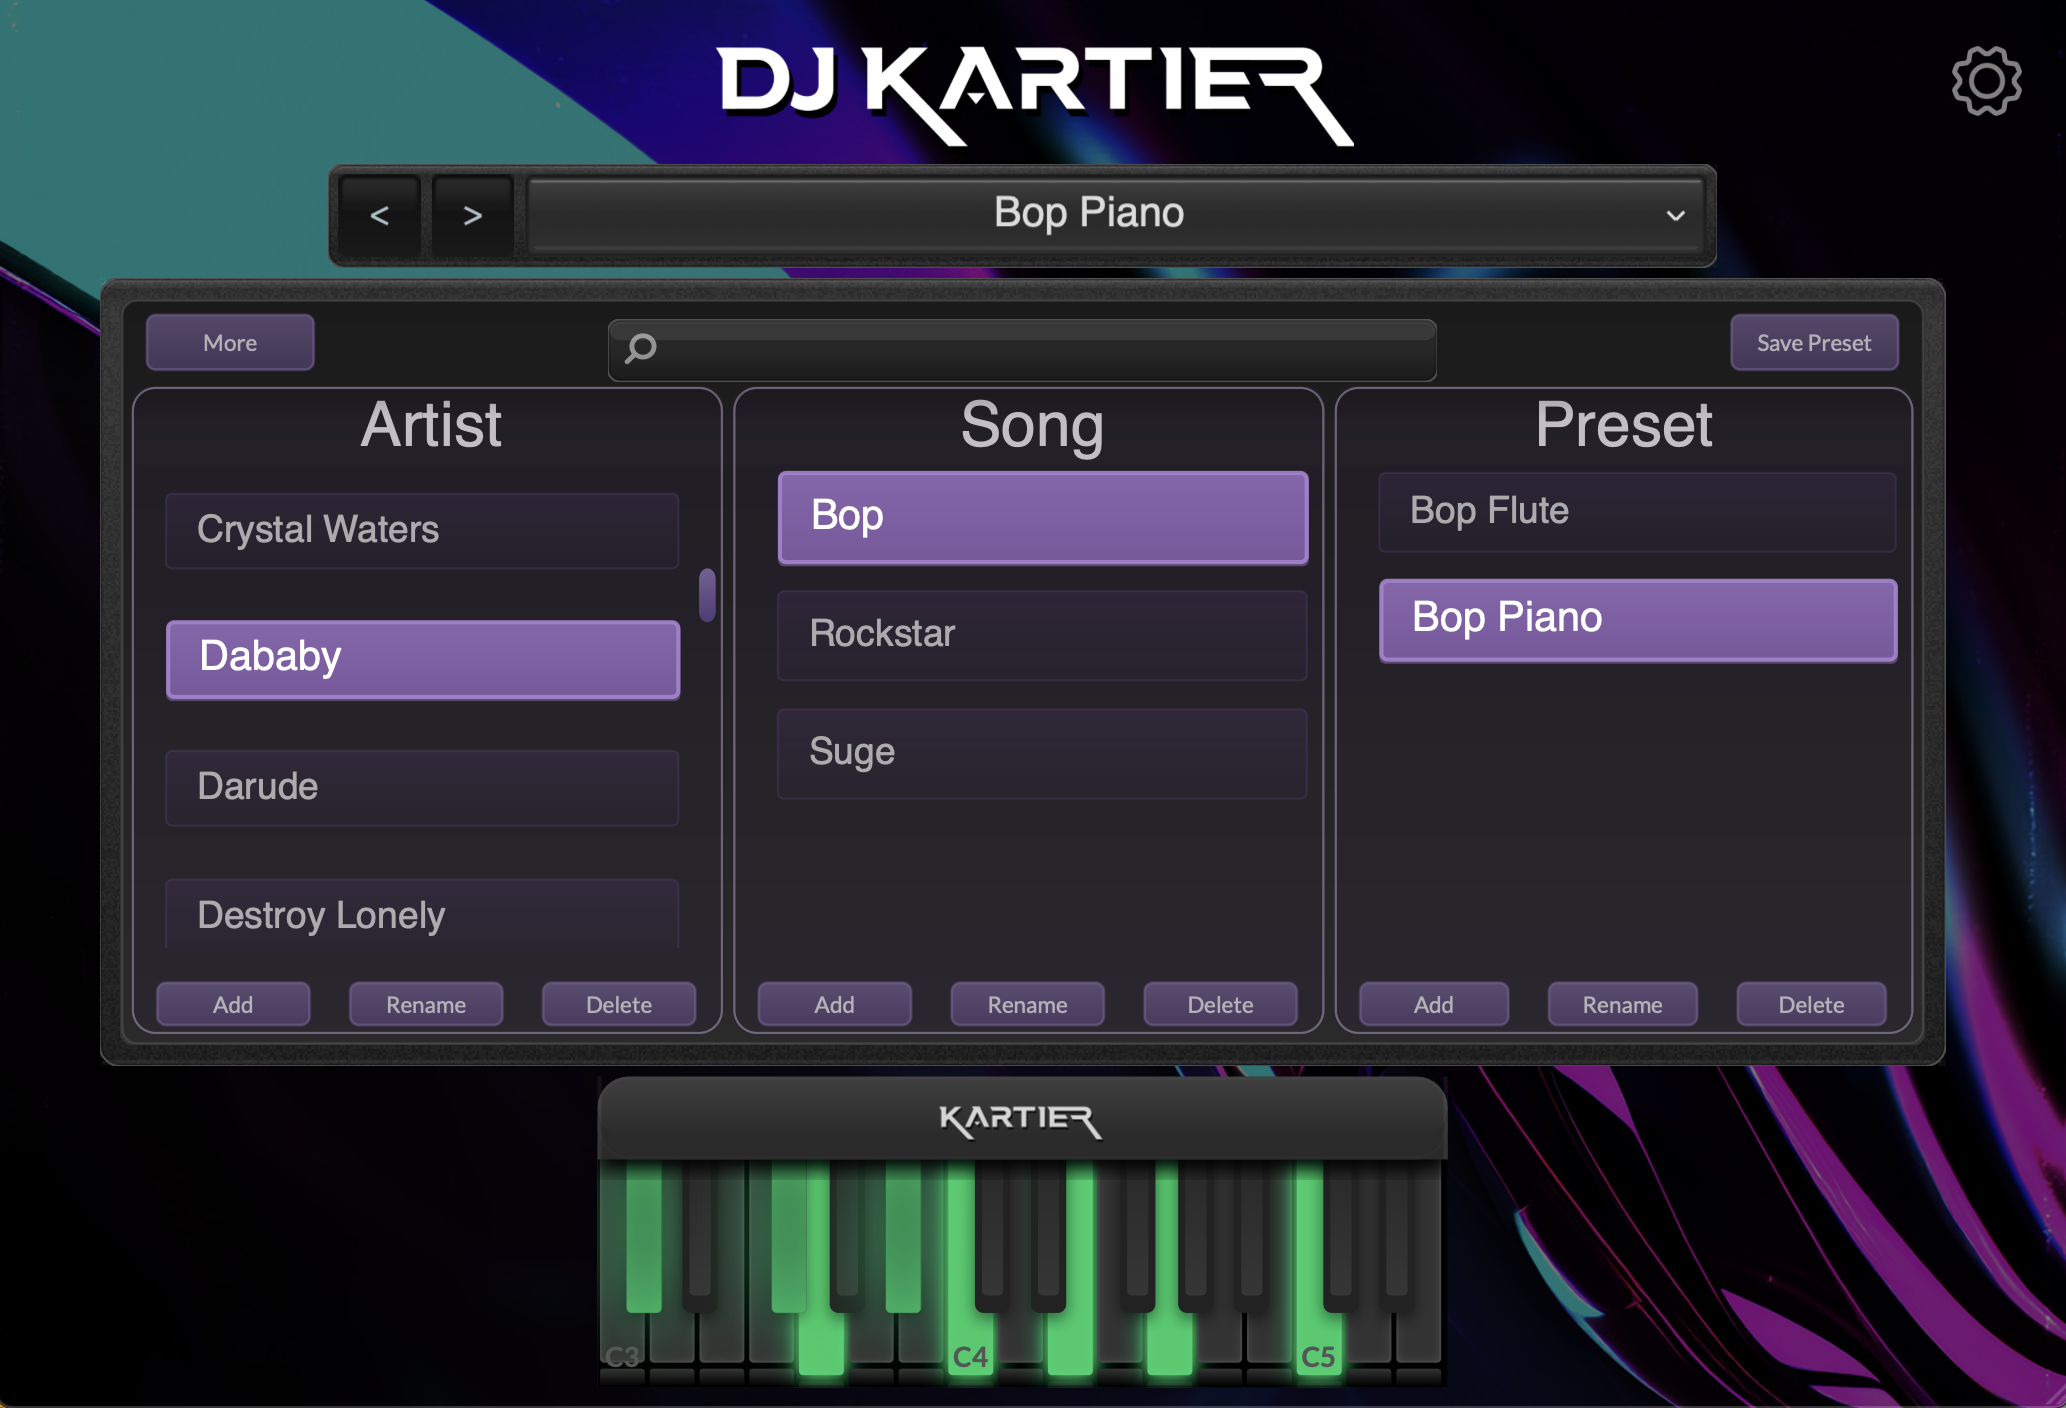Expand the Bop Piano preset dropdown
This screenshot has width=2066, height=1408.
click(1088, 213)
